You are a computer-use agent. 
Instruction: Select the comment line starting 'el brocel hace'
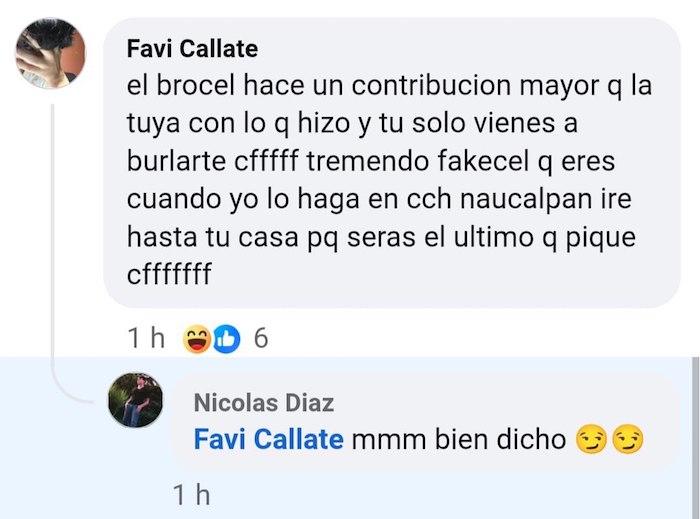pyautogui.click(x=389, y=86)
